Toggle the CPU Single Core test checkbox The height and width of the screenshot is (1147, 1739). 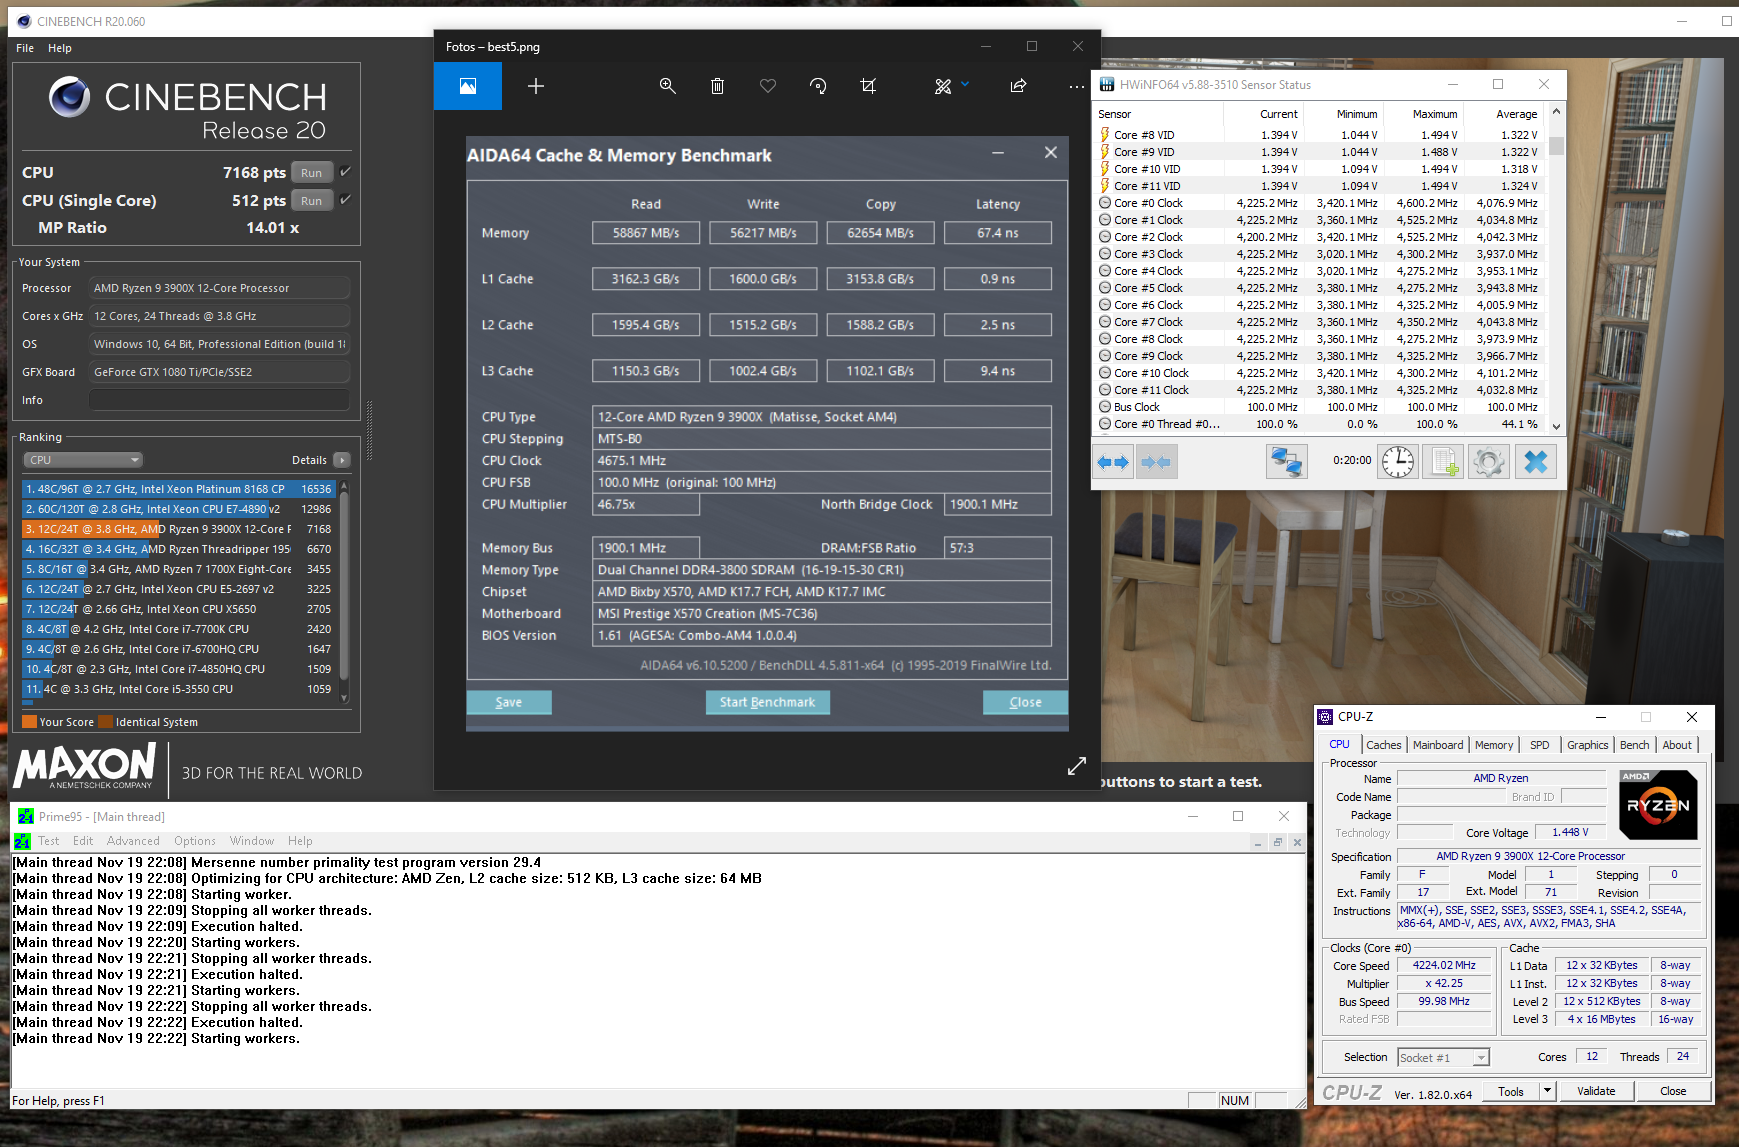[x=345, y=200]
